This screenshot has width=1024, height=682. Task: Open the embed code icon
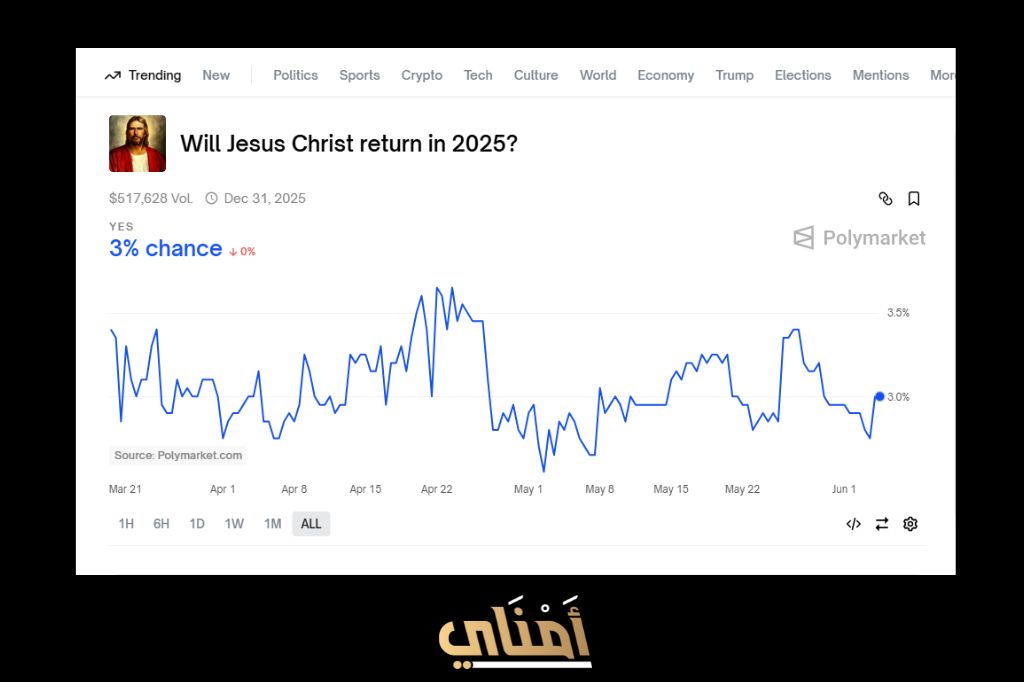coord(853,524)
